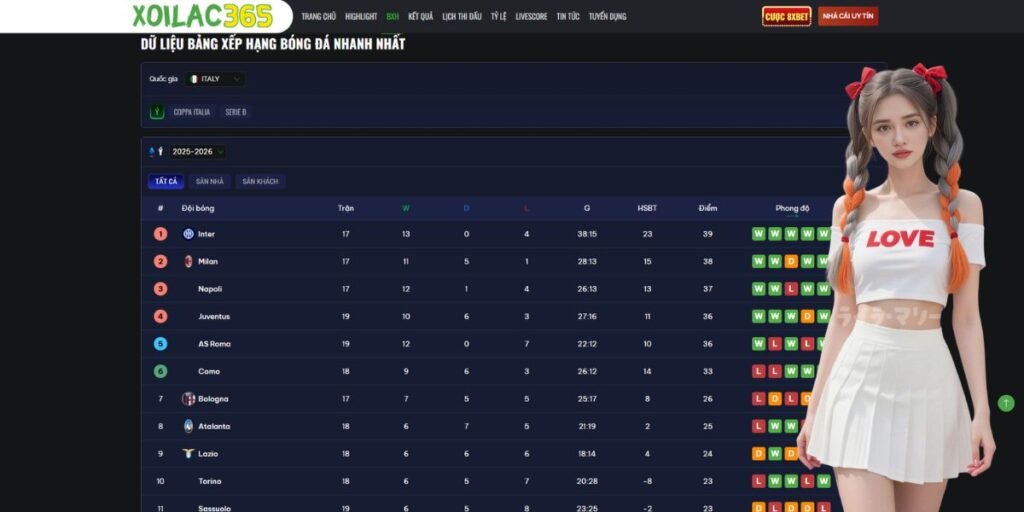
Task: Go to the Livescore menu item
Action: tap(531, 17)
